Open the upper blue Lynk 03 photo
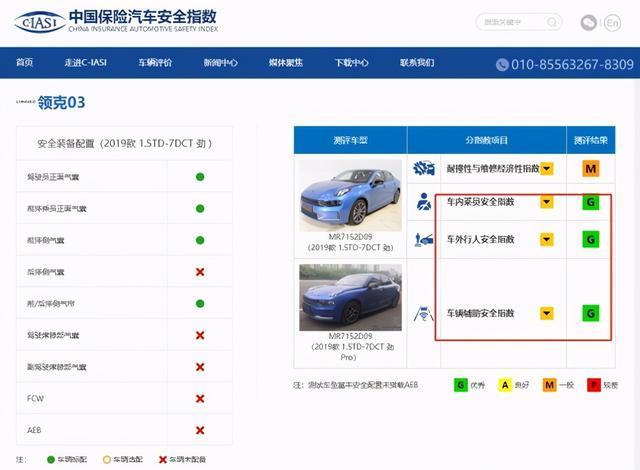640x470 pixels. pyautogui.click(x=350, y=195)
